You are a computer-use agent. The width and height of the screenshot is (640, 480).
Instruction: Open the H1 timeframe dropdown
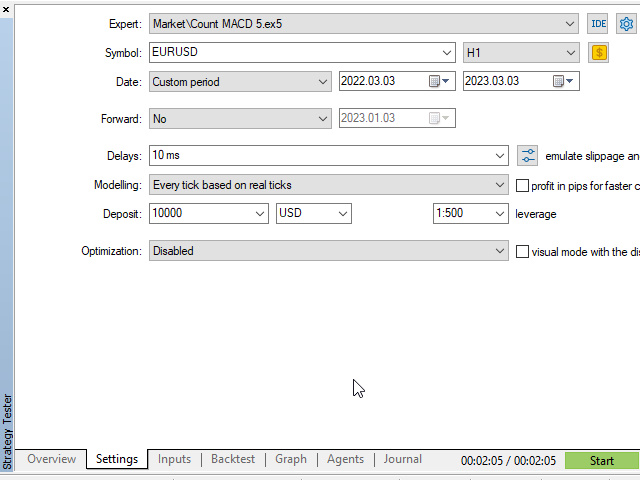571,53
